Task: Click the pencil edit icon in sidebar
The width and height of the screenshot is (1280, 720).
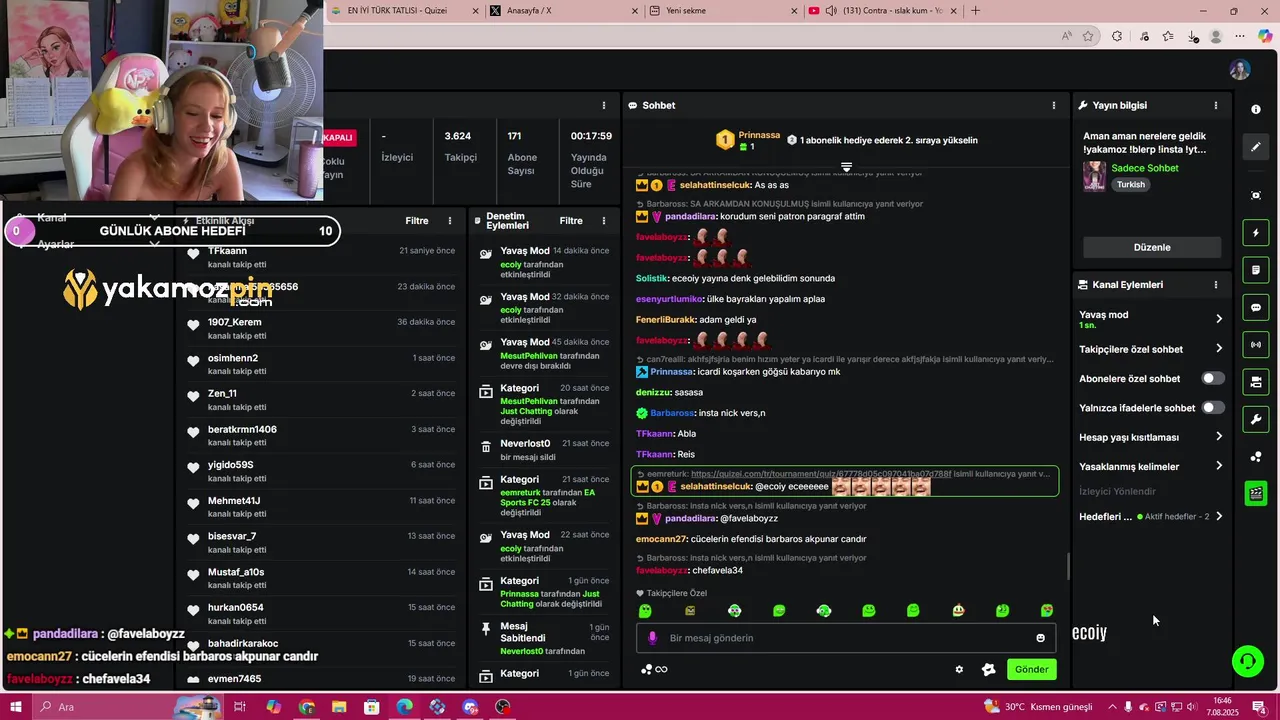Action: point(1256,147)
